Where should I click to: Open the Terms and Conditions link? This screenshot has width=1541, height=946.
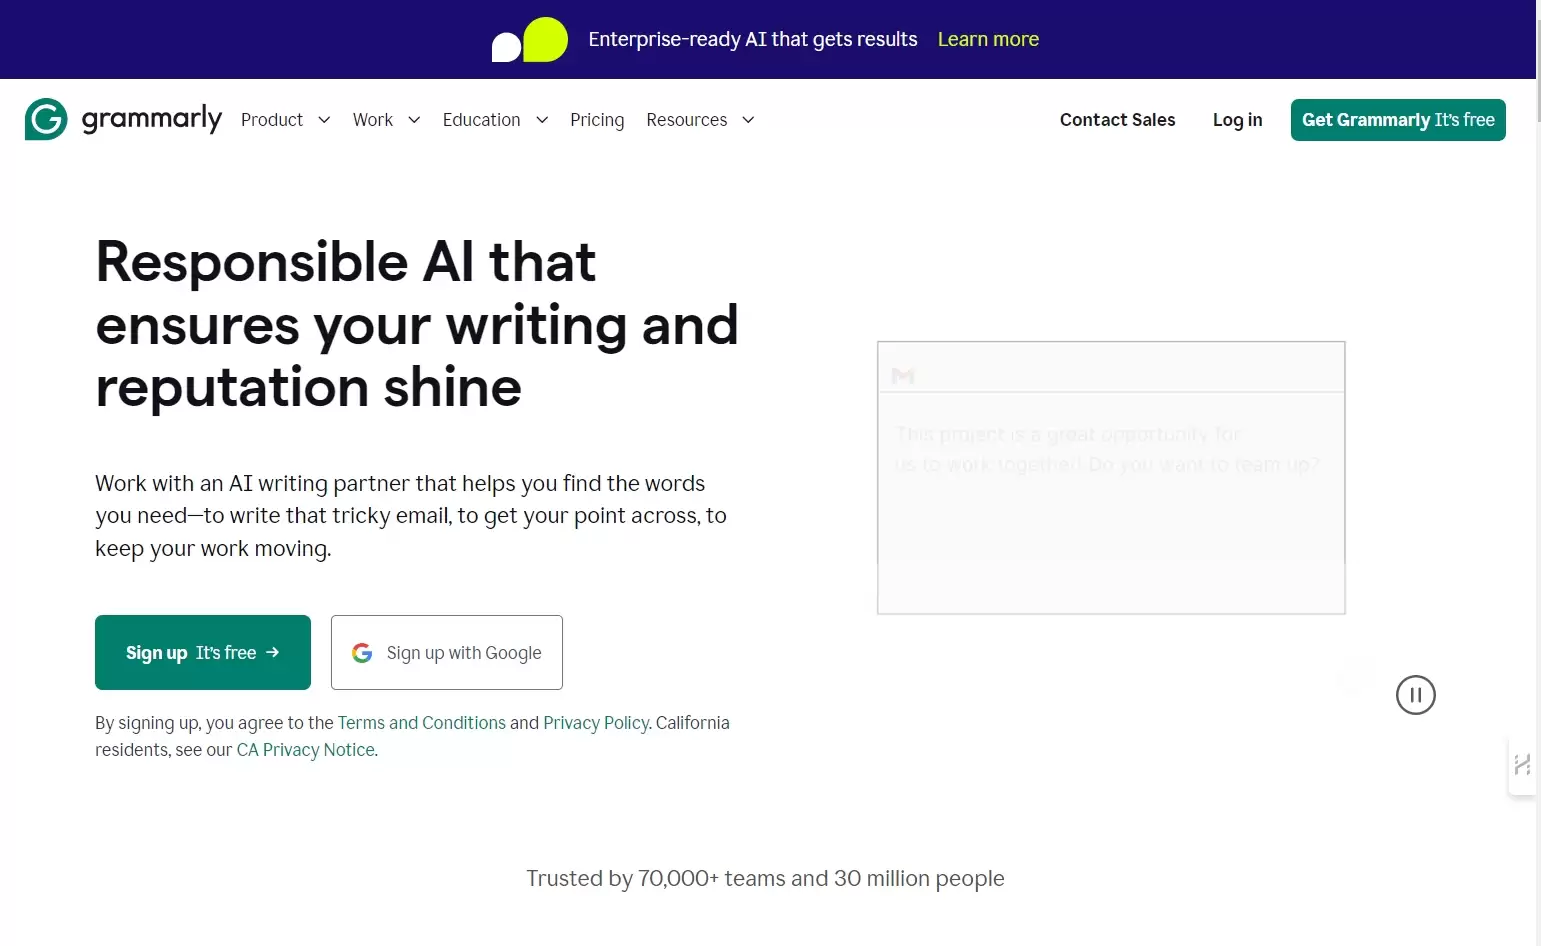[421, 722]
